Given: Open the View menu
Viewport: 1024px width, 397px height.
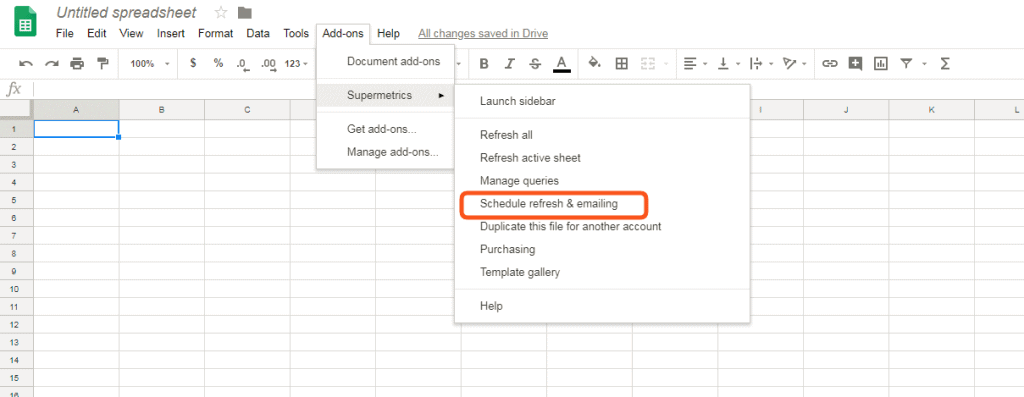Looking at the screenshot, I should point(131,33).
